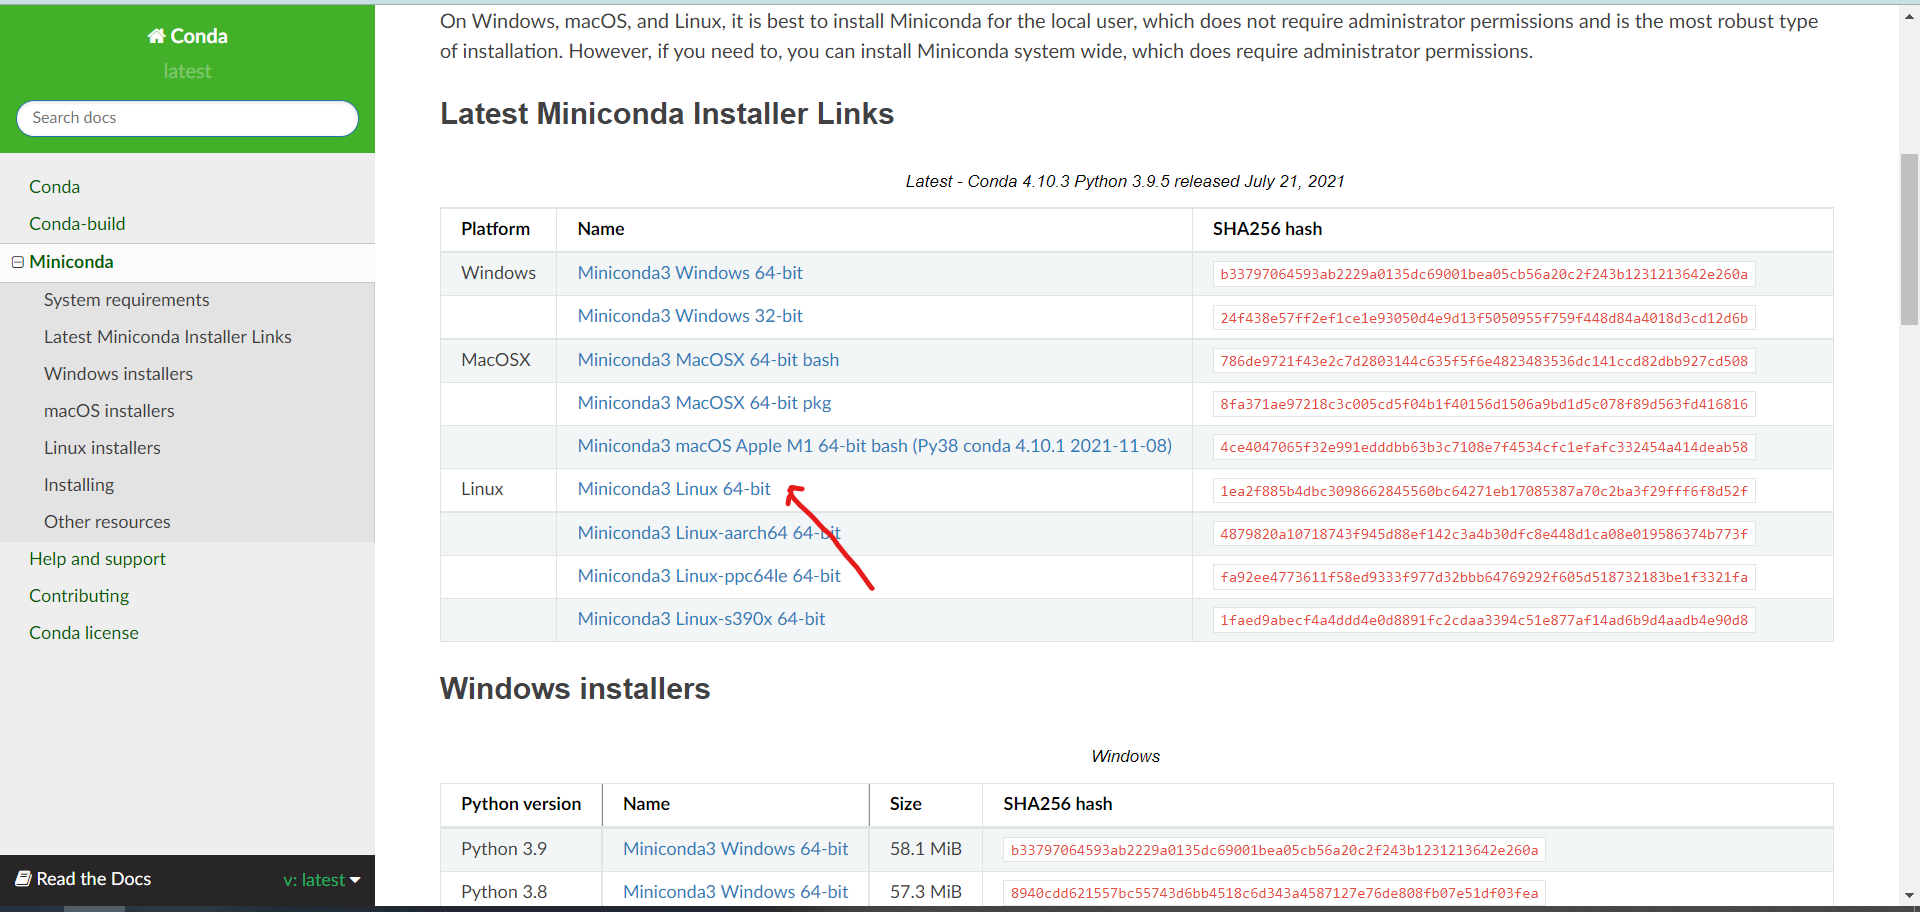Viewport: 1920px width, 912px height.
Task: Open Conda license page in sidebar
Action: 84,633
